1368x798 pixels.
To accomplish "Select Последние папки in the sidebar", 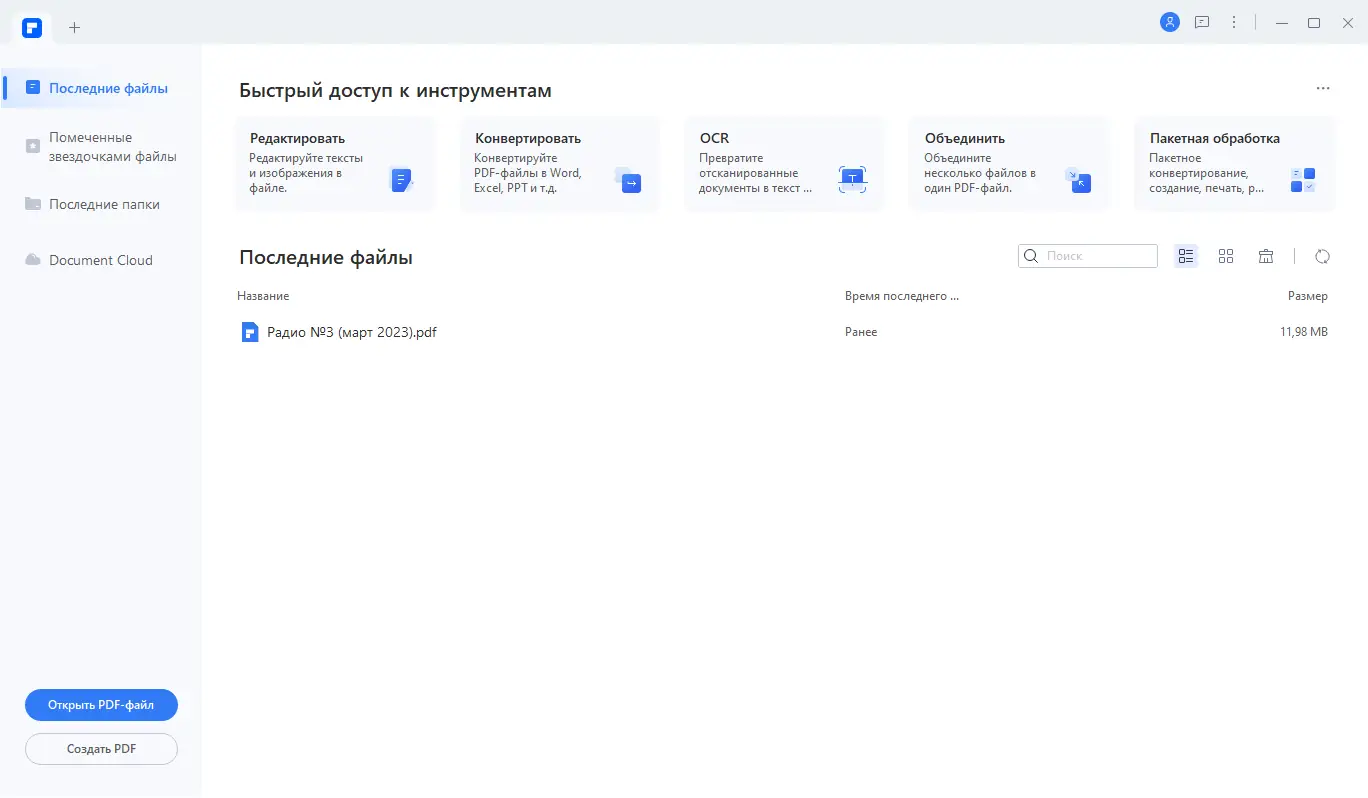I will pyautogui.click(x=100, y=204).
